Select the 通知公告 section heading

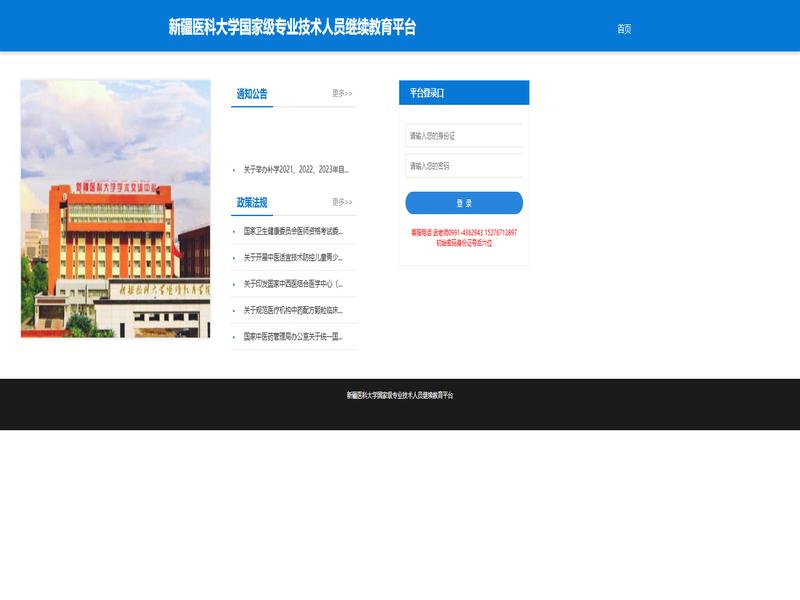click(x=252, y=94)
